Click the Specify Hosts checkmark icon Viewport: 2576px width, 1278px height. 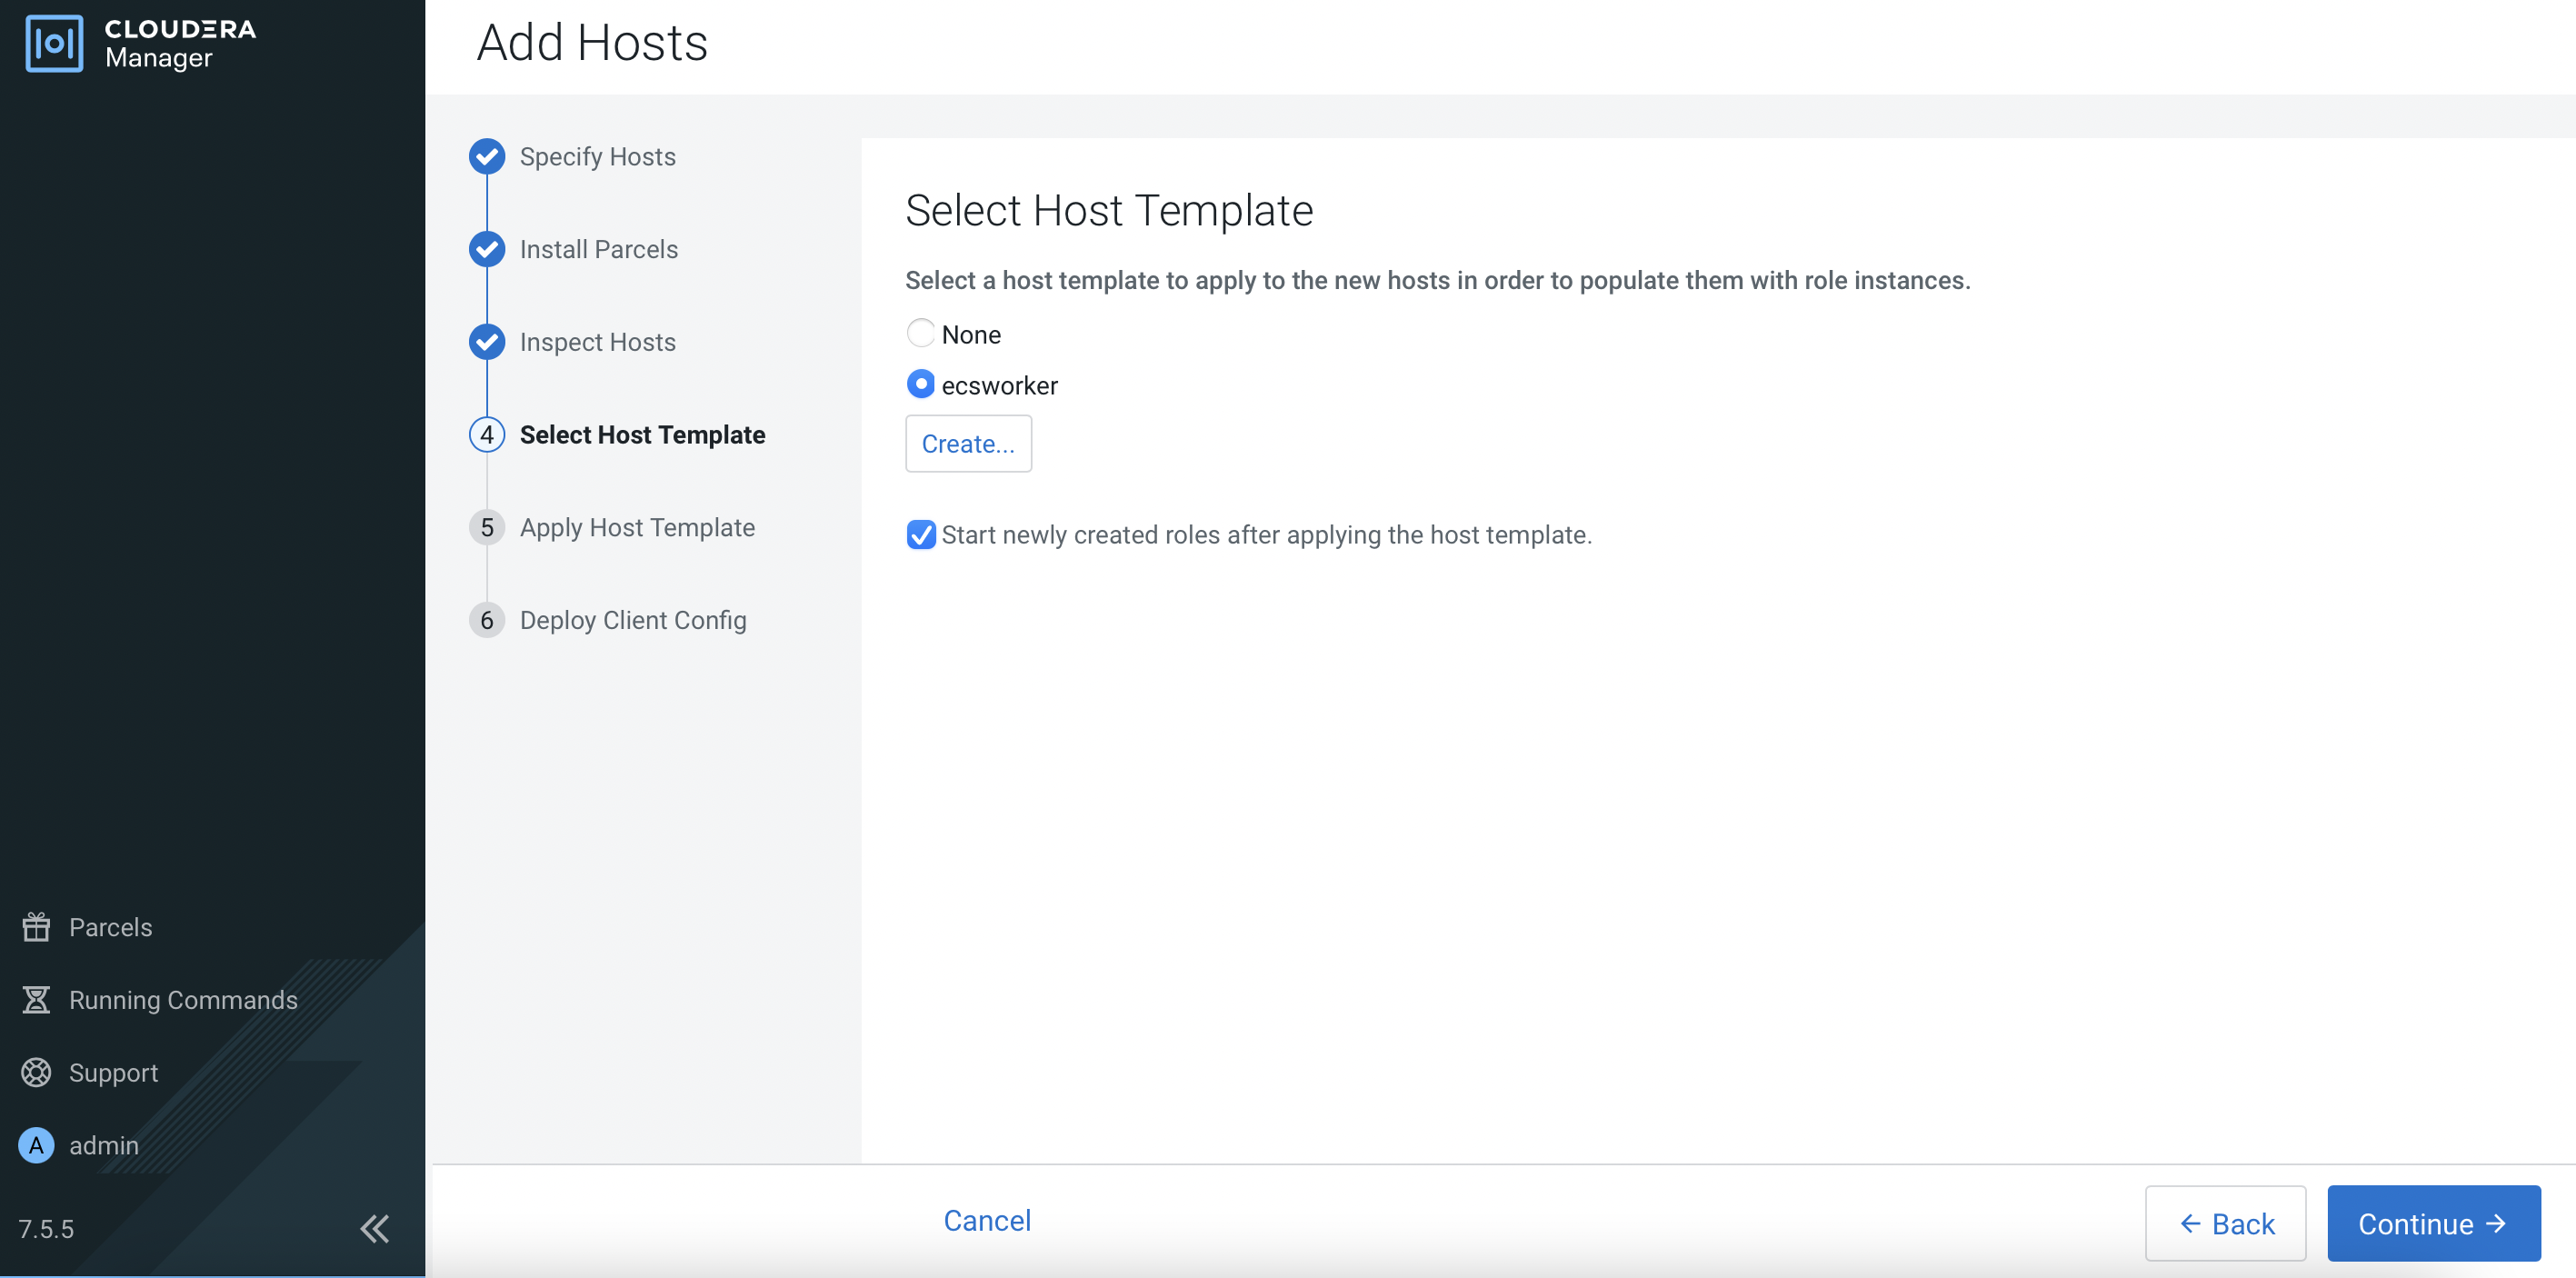pyautogui.click(x=487, y=156)
